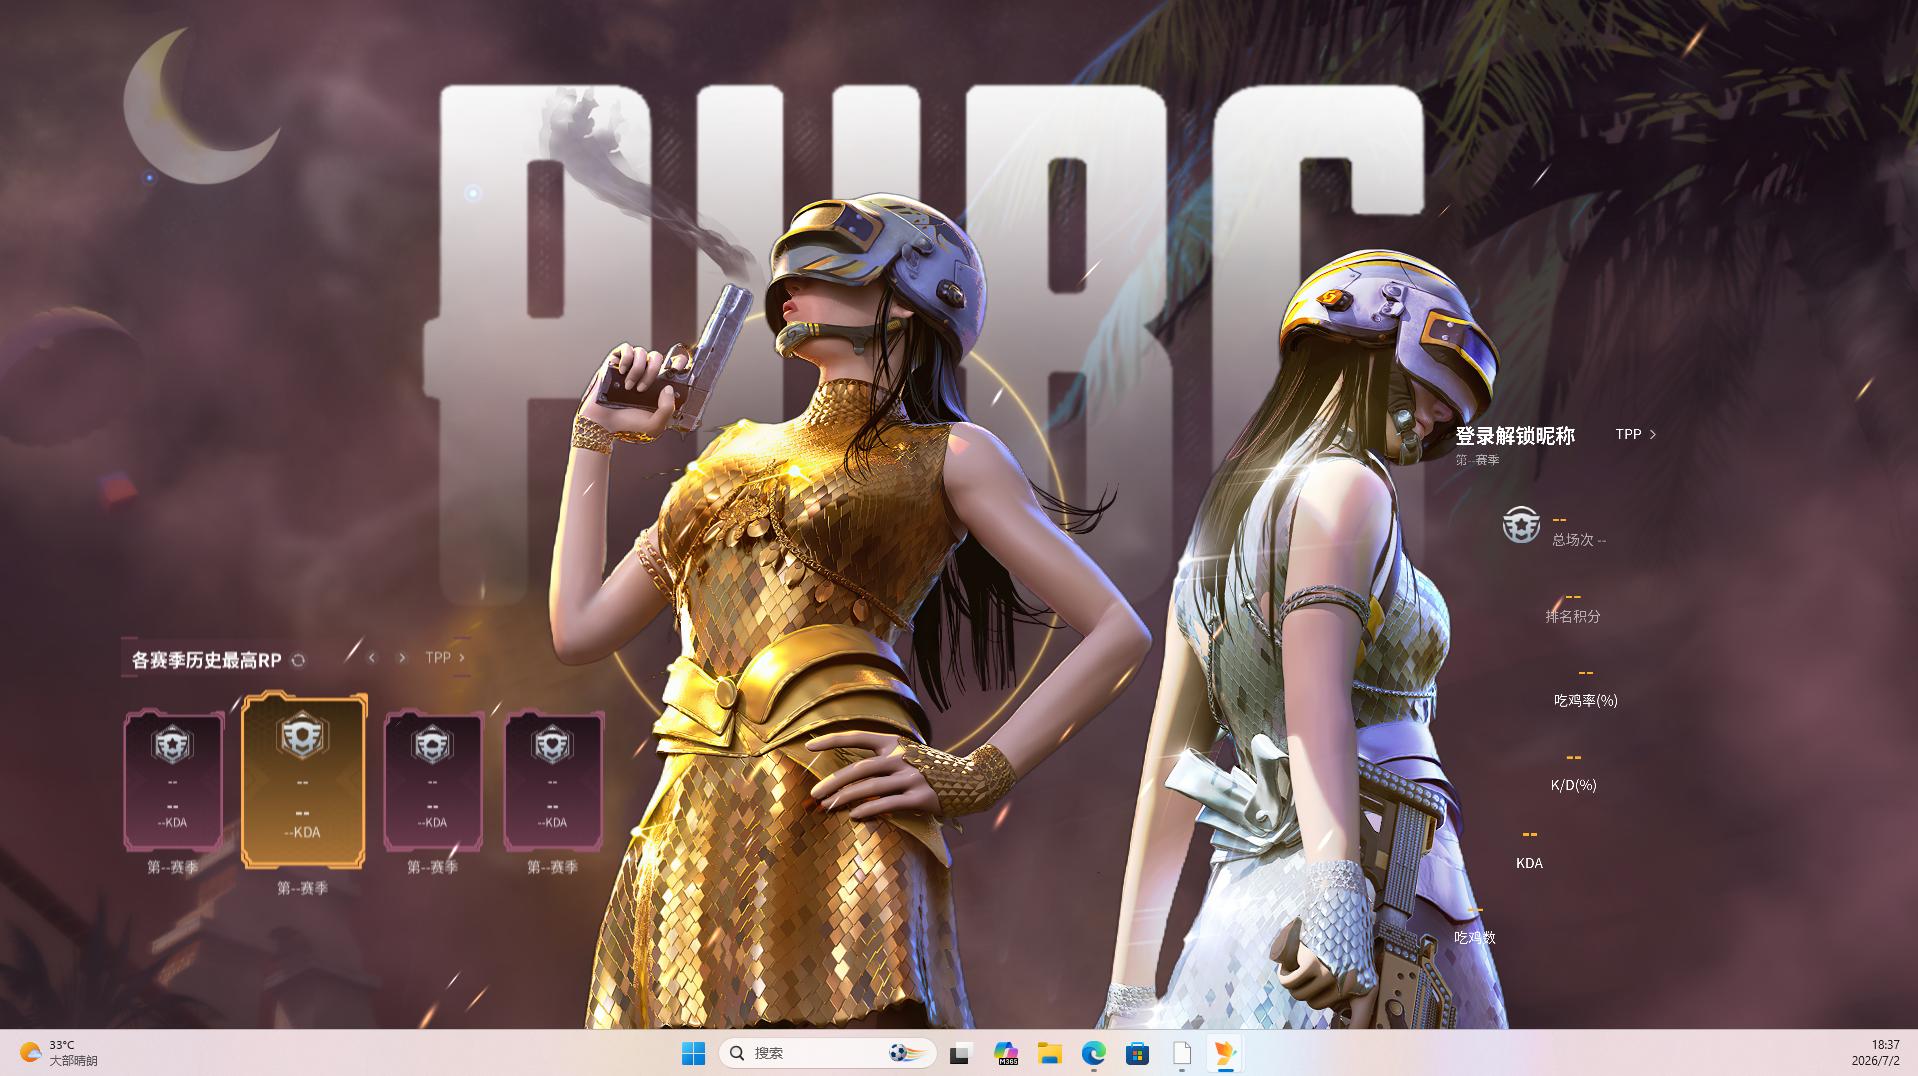This screenshot has width=1918, height=1076.
Task: Open TPP mode selector beside 登录解锁昵称
Action: 1636,434
